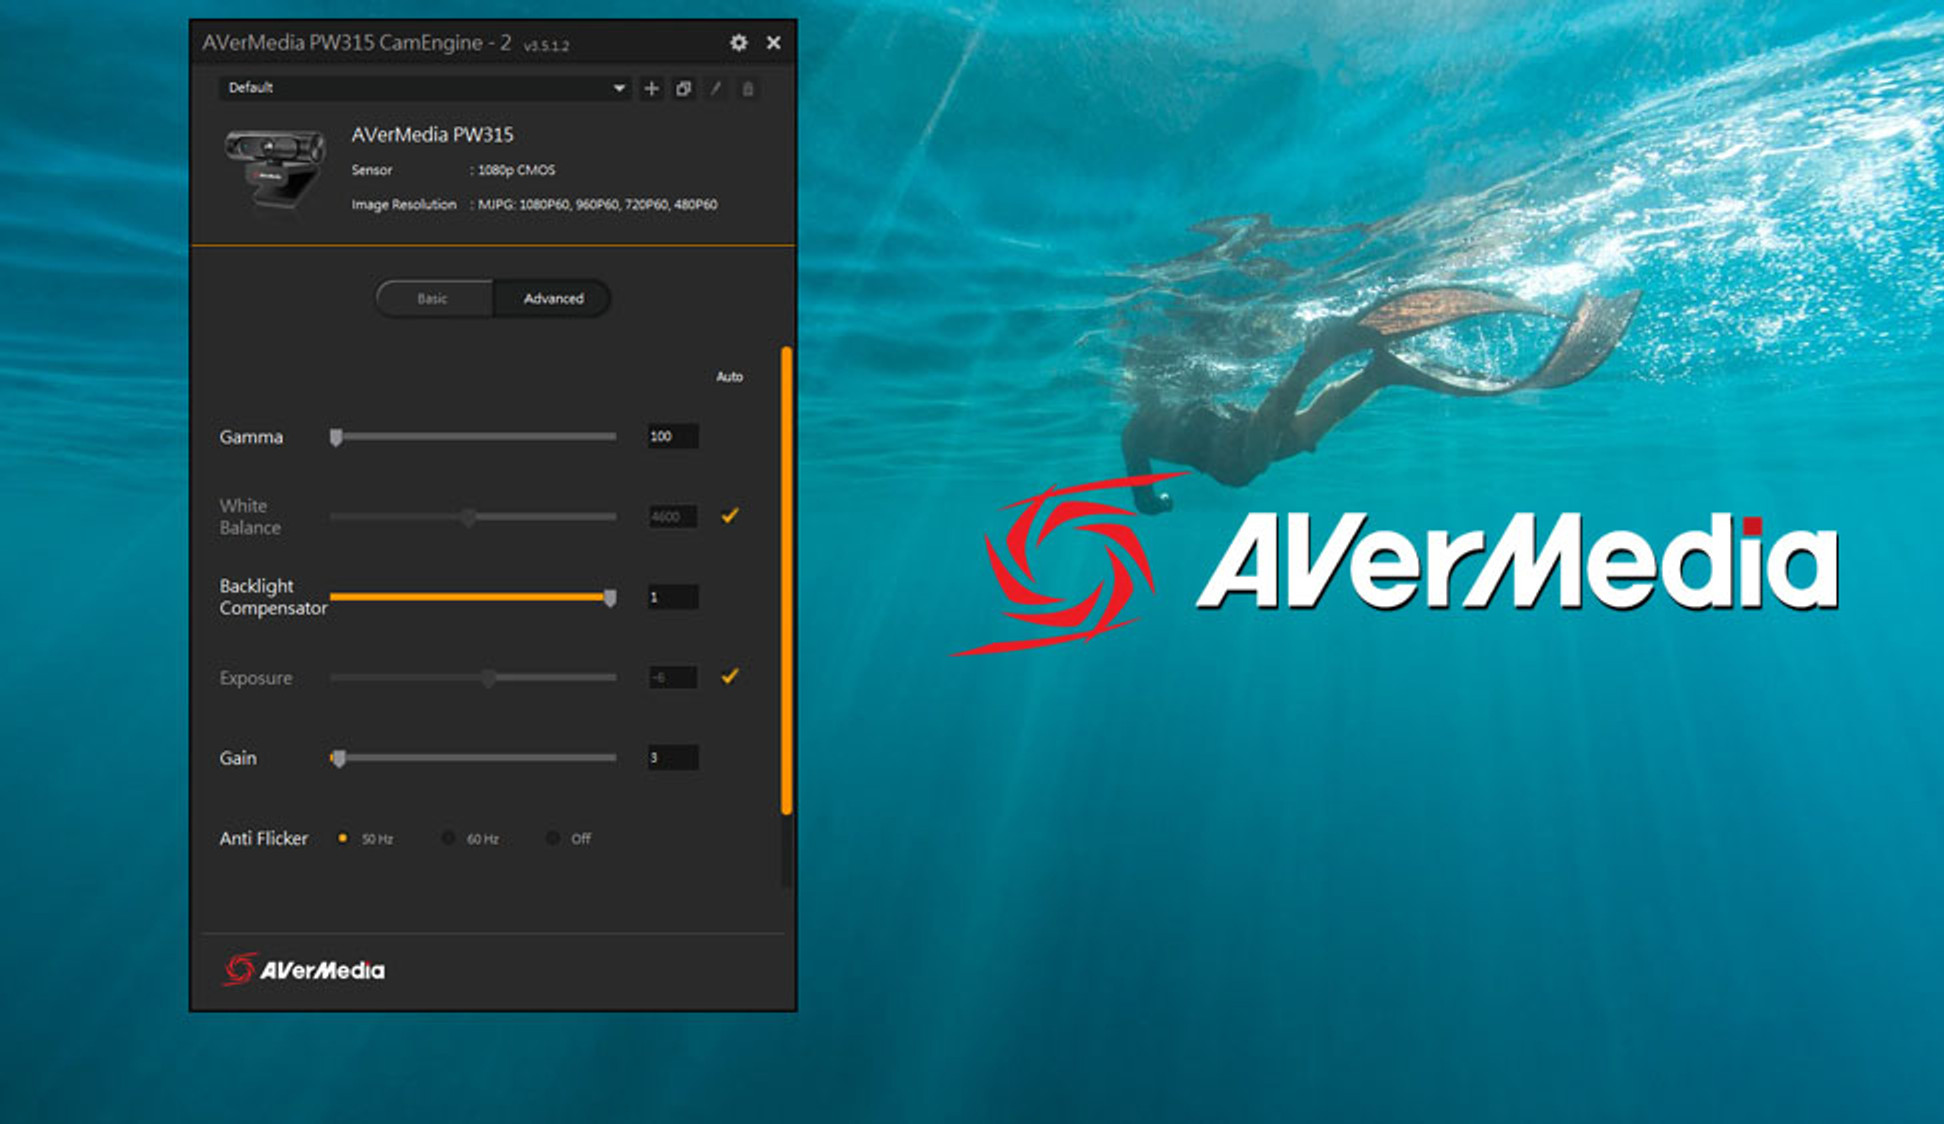Click the Backlight Compensator value field
Viewport: 1944px width, 1124px height.
(x=672, y=597)
